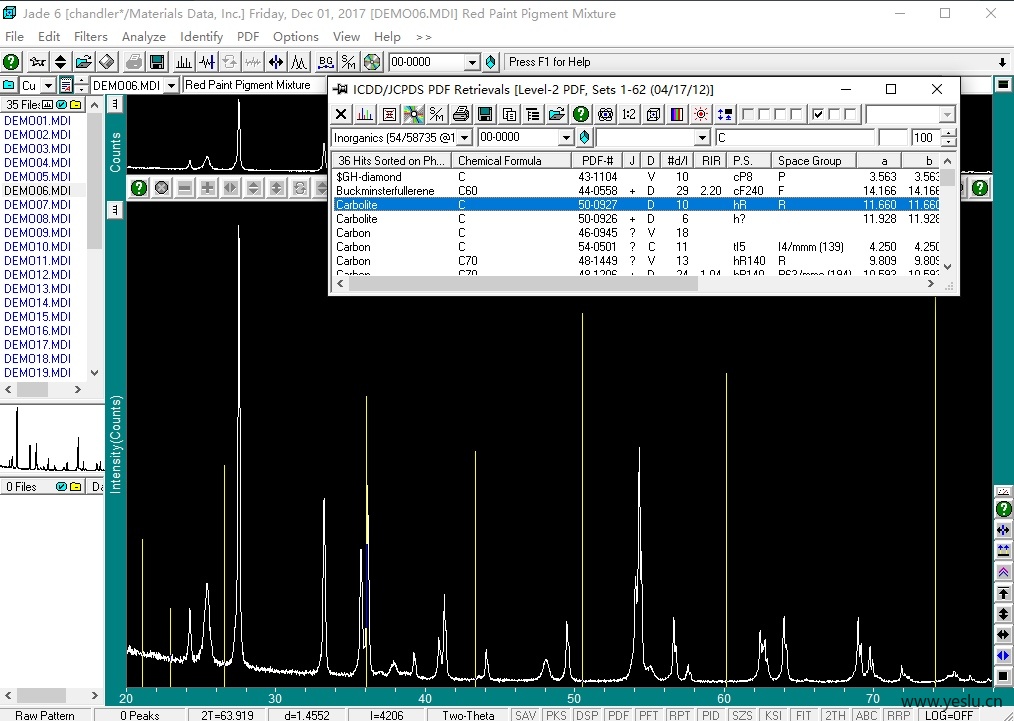Viewport: 1014px width, 721px height.
Task: Click the green help icon in PDF Retrievals toolbar
Action: coord(581,114)
